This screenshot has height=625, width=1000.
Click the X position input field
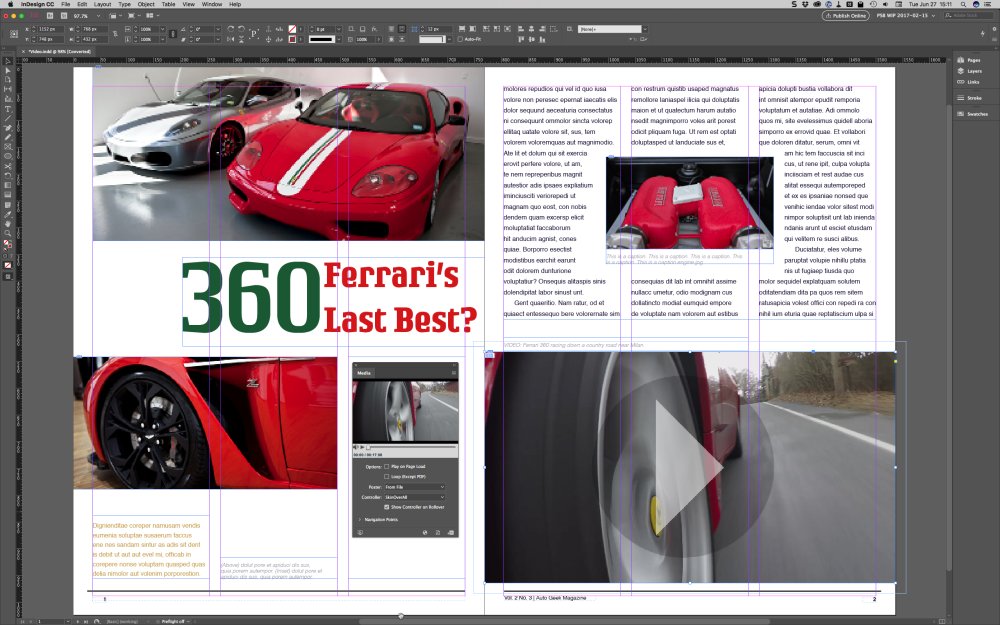(x=50, y=29)
